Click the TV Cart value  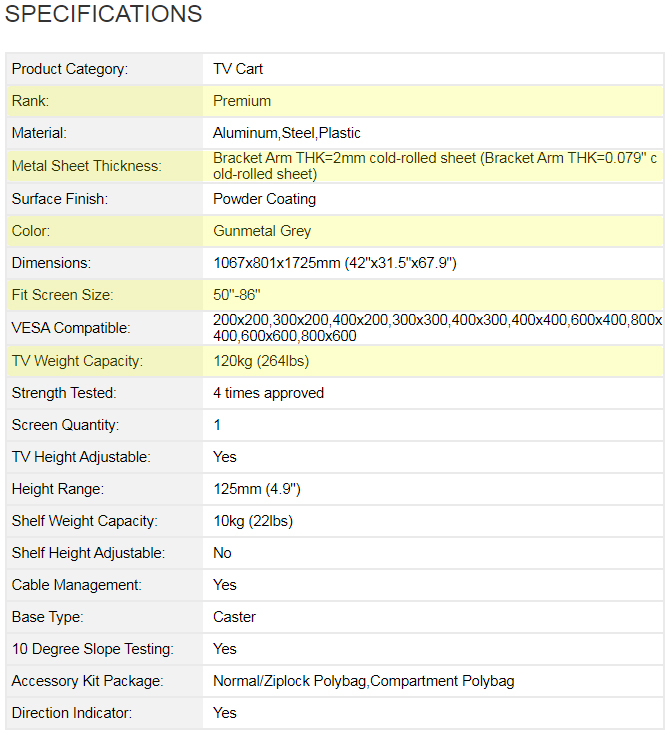pyautogui.click(x=238, y=69)
